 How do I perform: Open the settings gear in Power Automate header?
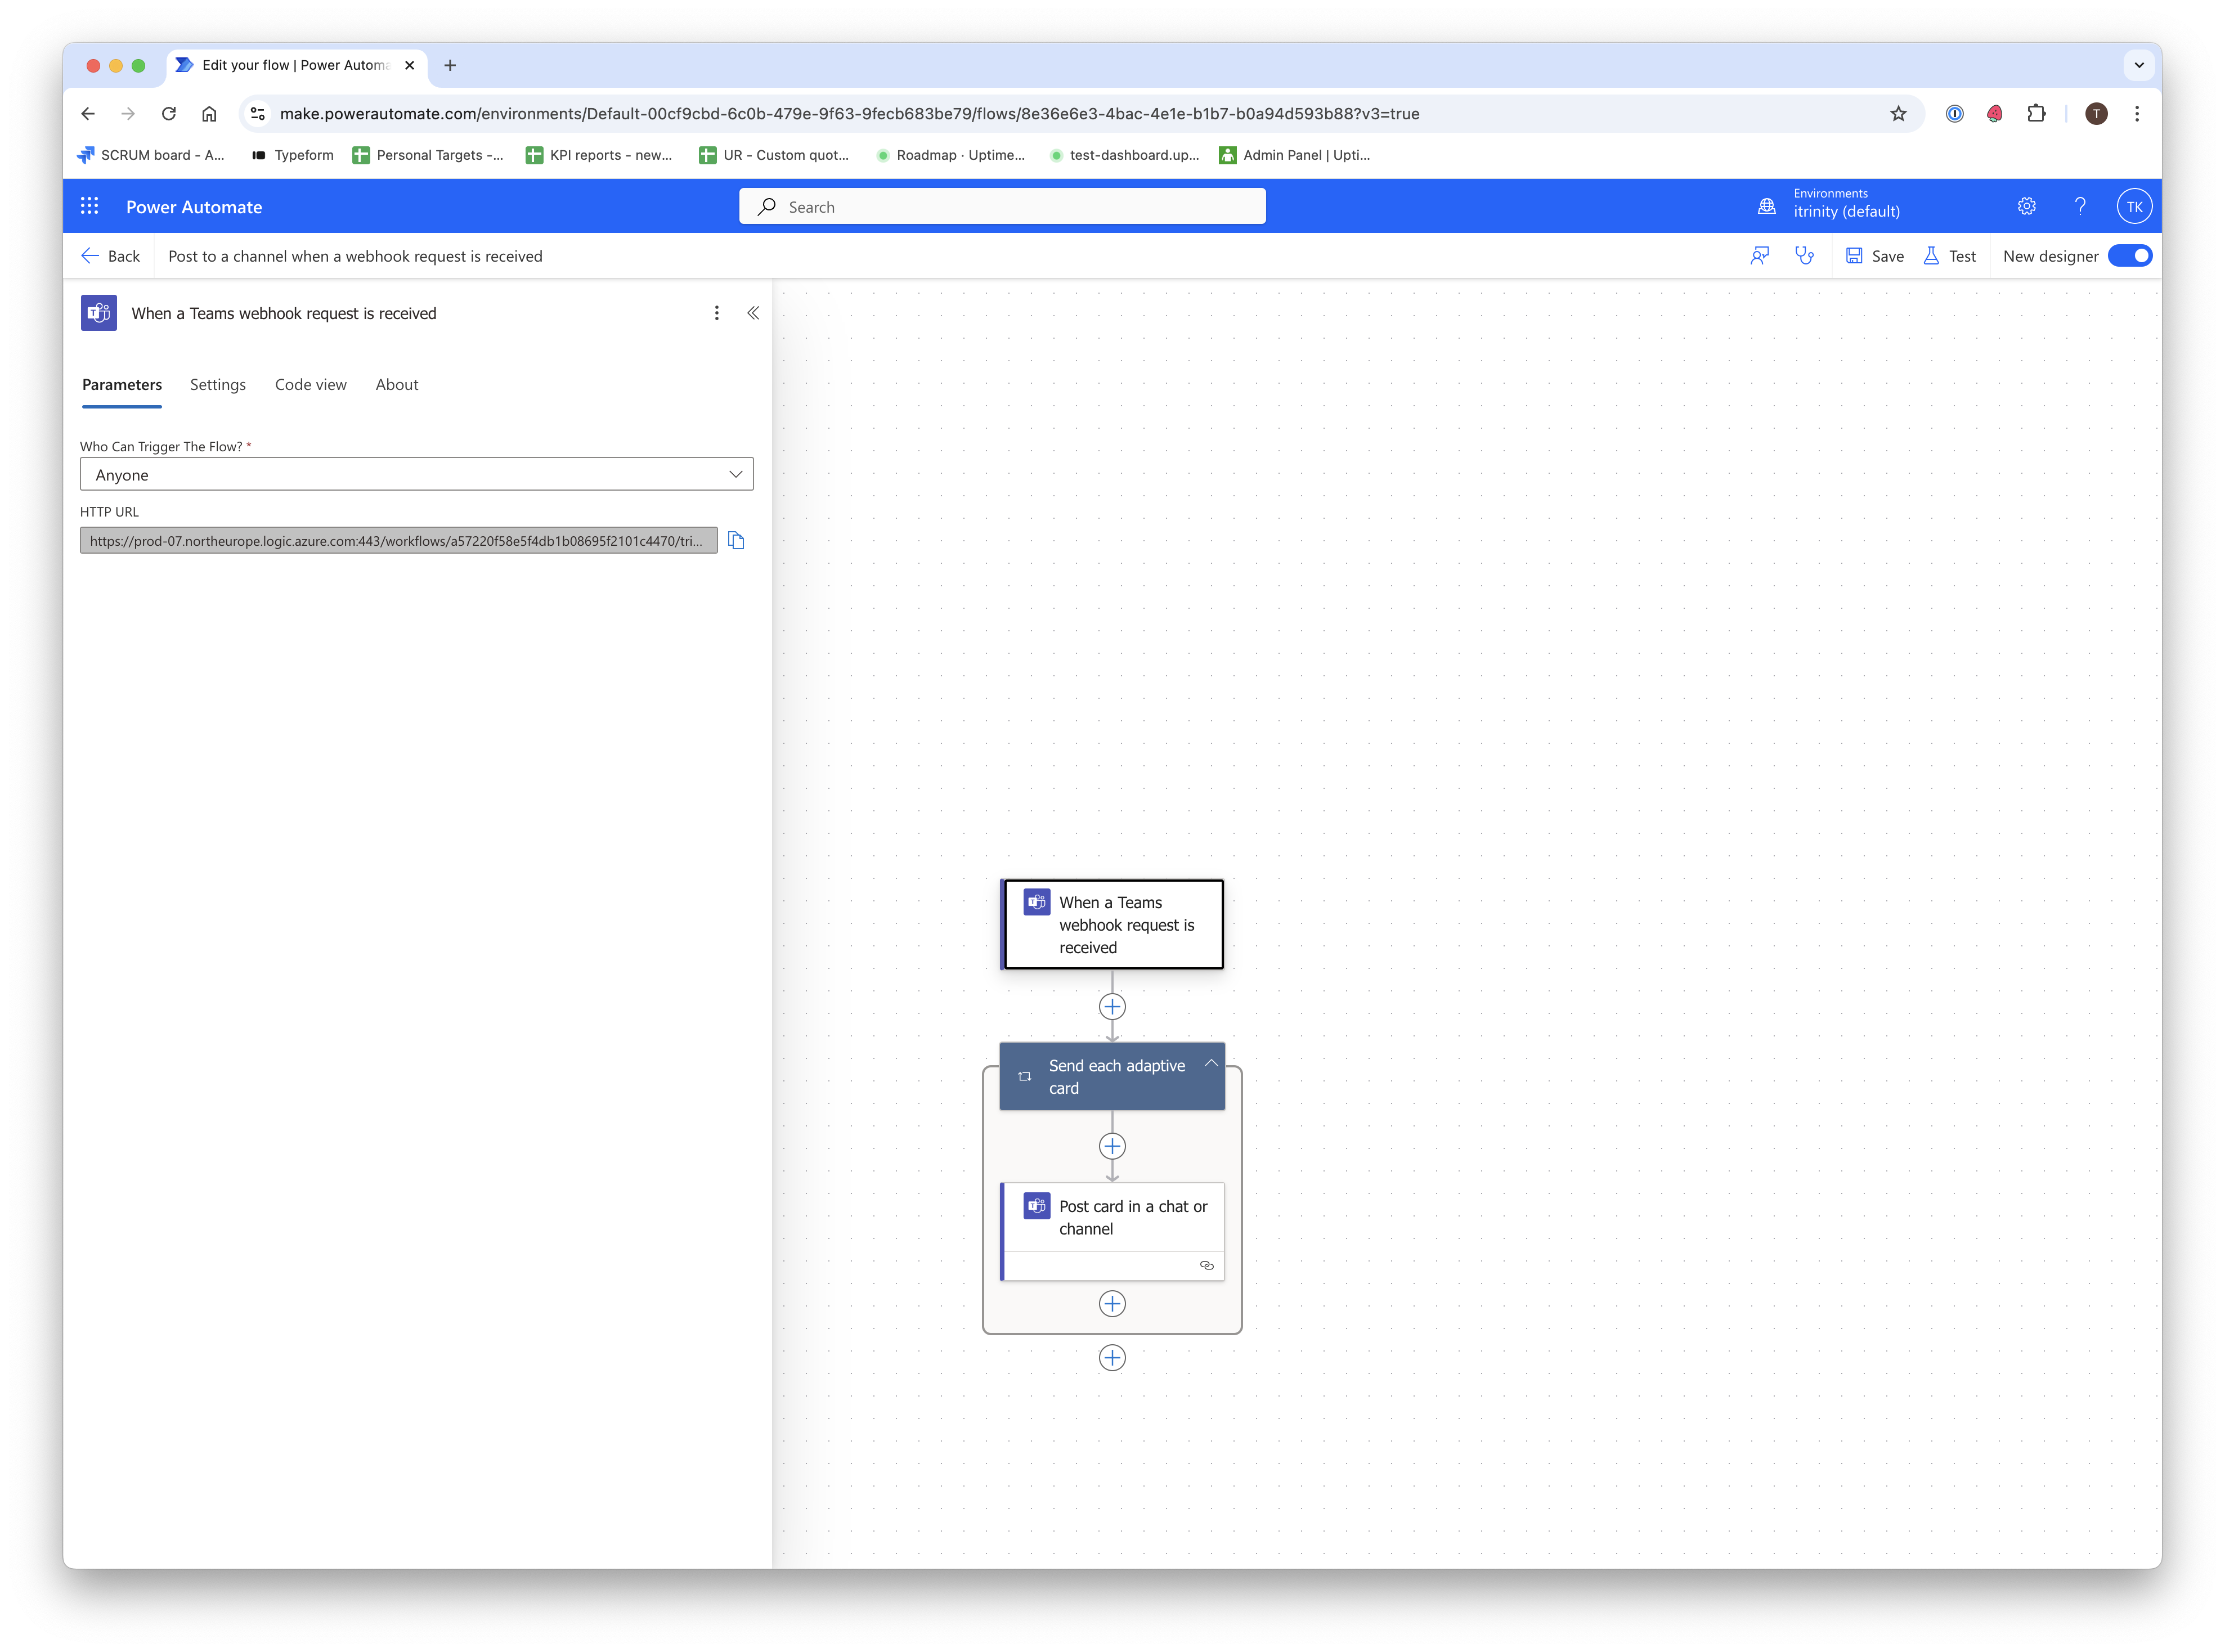2026,206
